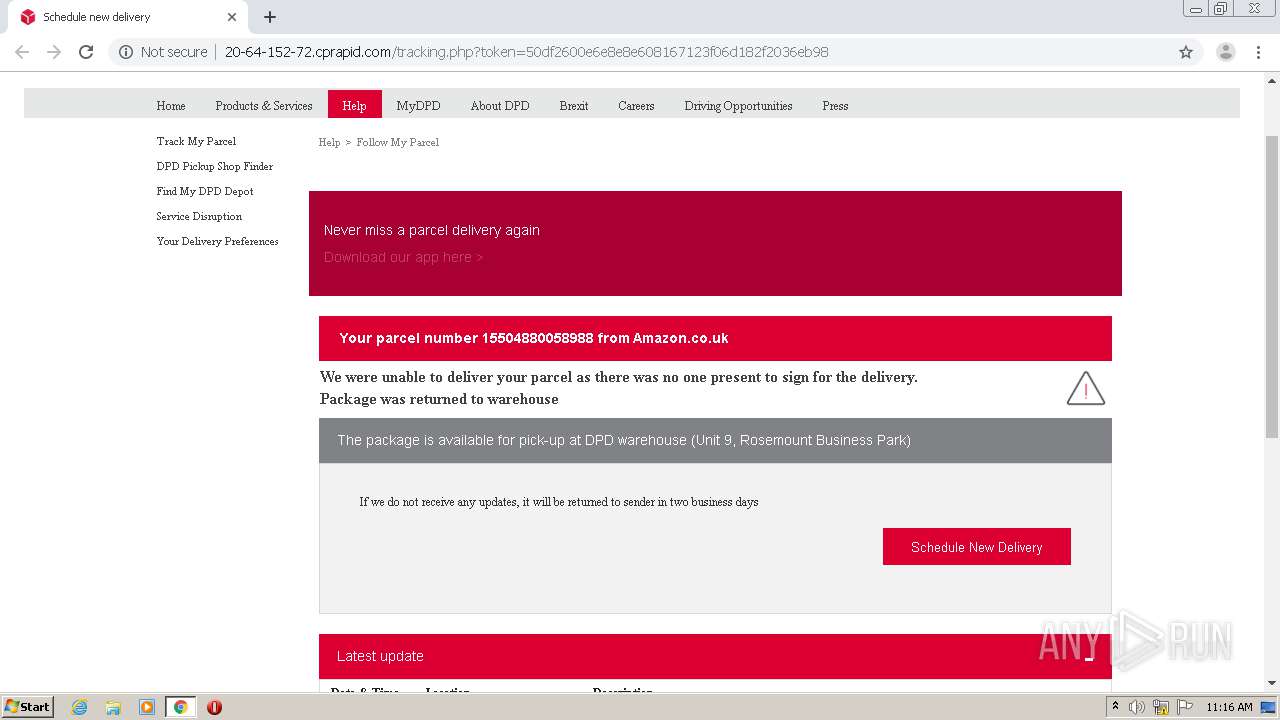Open a new tab with the plus icon
The image size is (1280, 720).
(x=270, y=17)
